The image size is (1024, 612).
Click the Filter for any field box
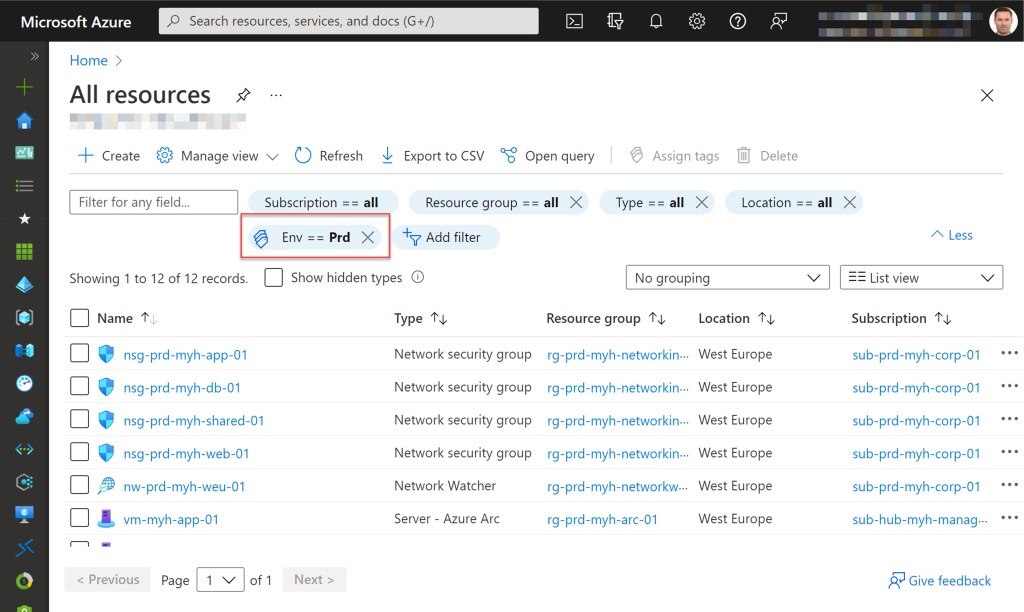pos(153,202)
